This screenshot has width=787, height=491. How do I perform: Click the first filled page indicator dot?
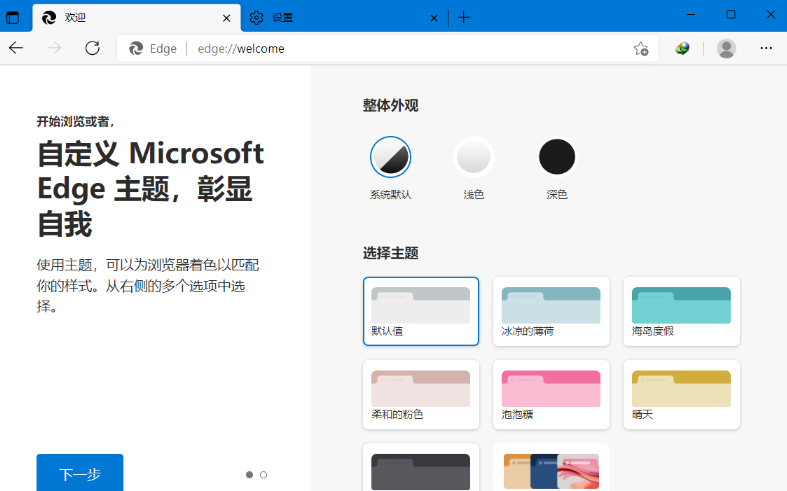249,474
